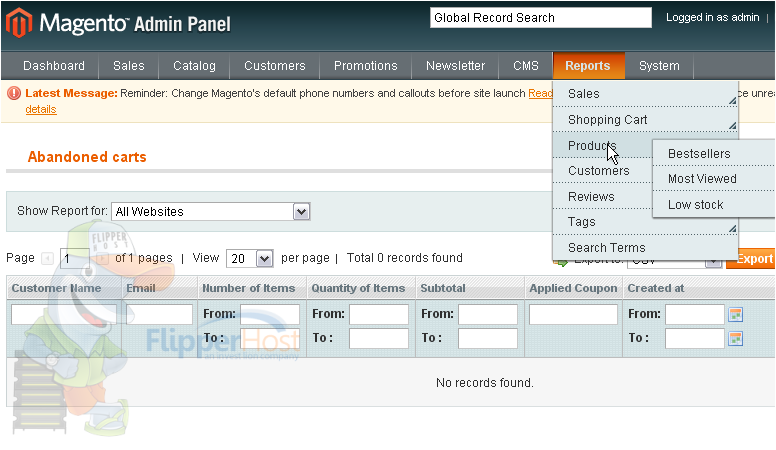
Task: Select Reviews in Reports dropdown
Action: [603, 197]
